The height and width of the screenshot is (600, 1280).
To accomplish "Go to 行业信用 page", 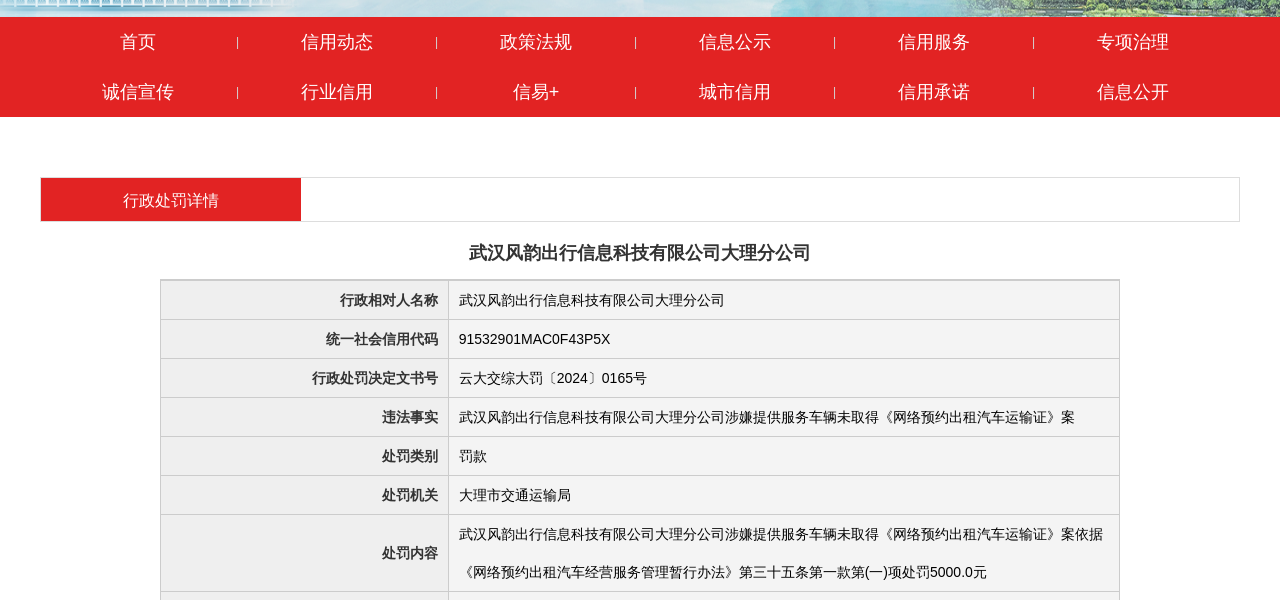I will (337, 92).
